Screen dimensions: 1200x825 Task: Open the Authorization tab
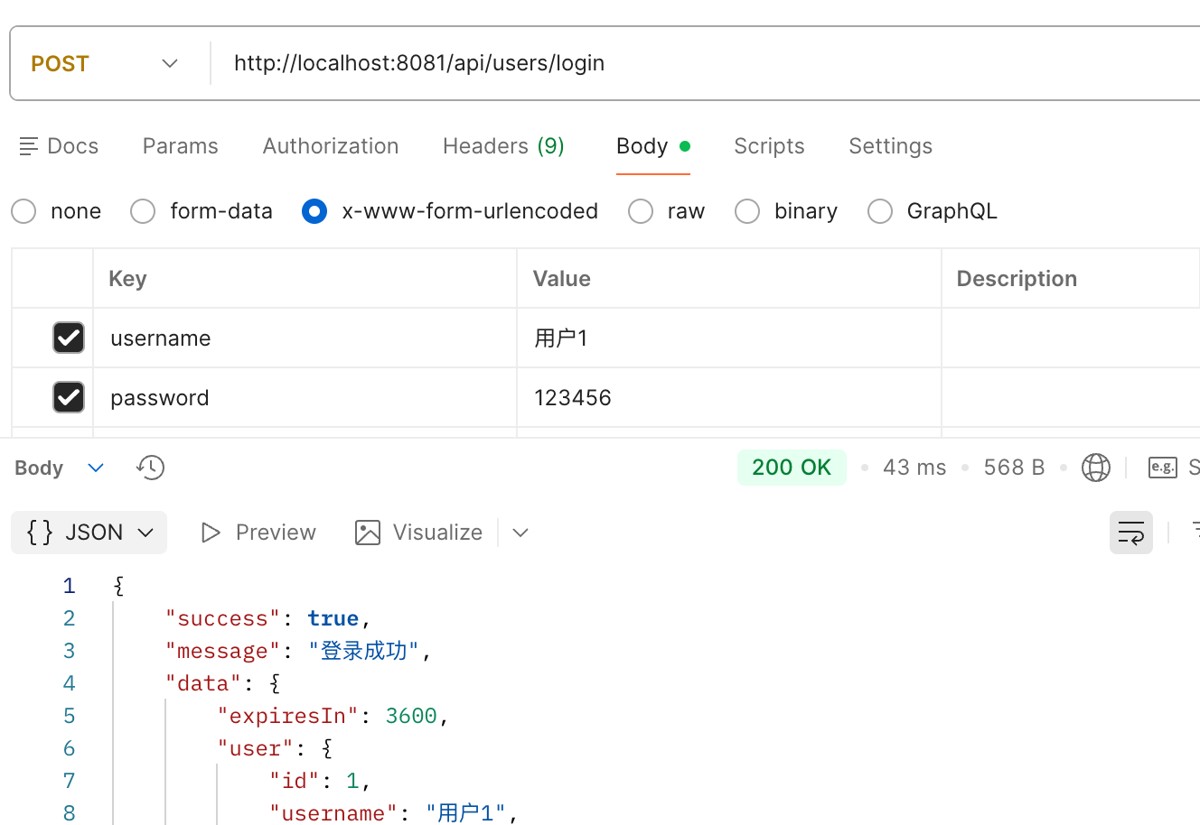(330, 146)
